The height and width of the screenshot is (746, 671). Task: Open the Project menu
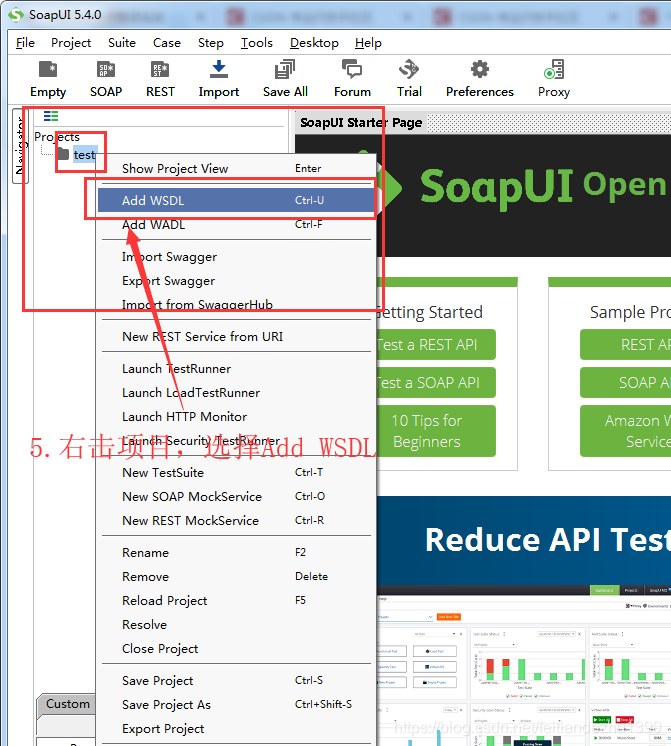click(x=71, y=43)
